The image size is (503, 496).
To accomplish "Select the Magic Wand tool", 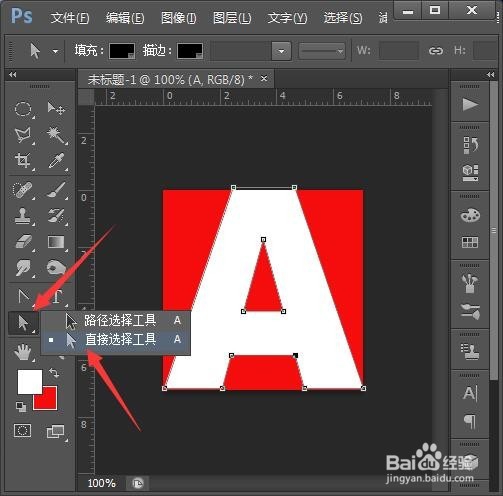I will [55, 135].
